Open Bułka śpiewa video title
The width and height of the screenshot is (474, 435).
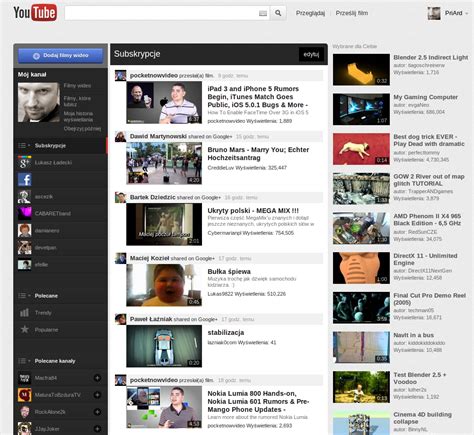pos(229,272)
